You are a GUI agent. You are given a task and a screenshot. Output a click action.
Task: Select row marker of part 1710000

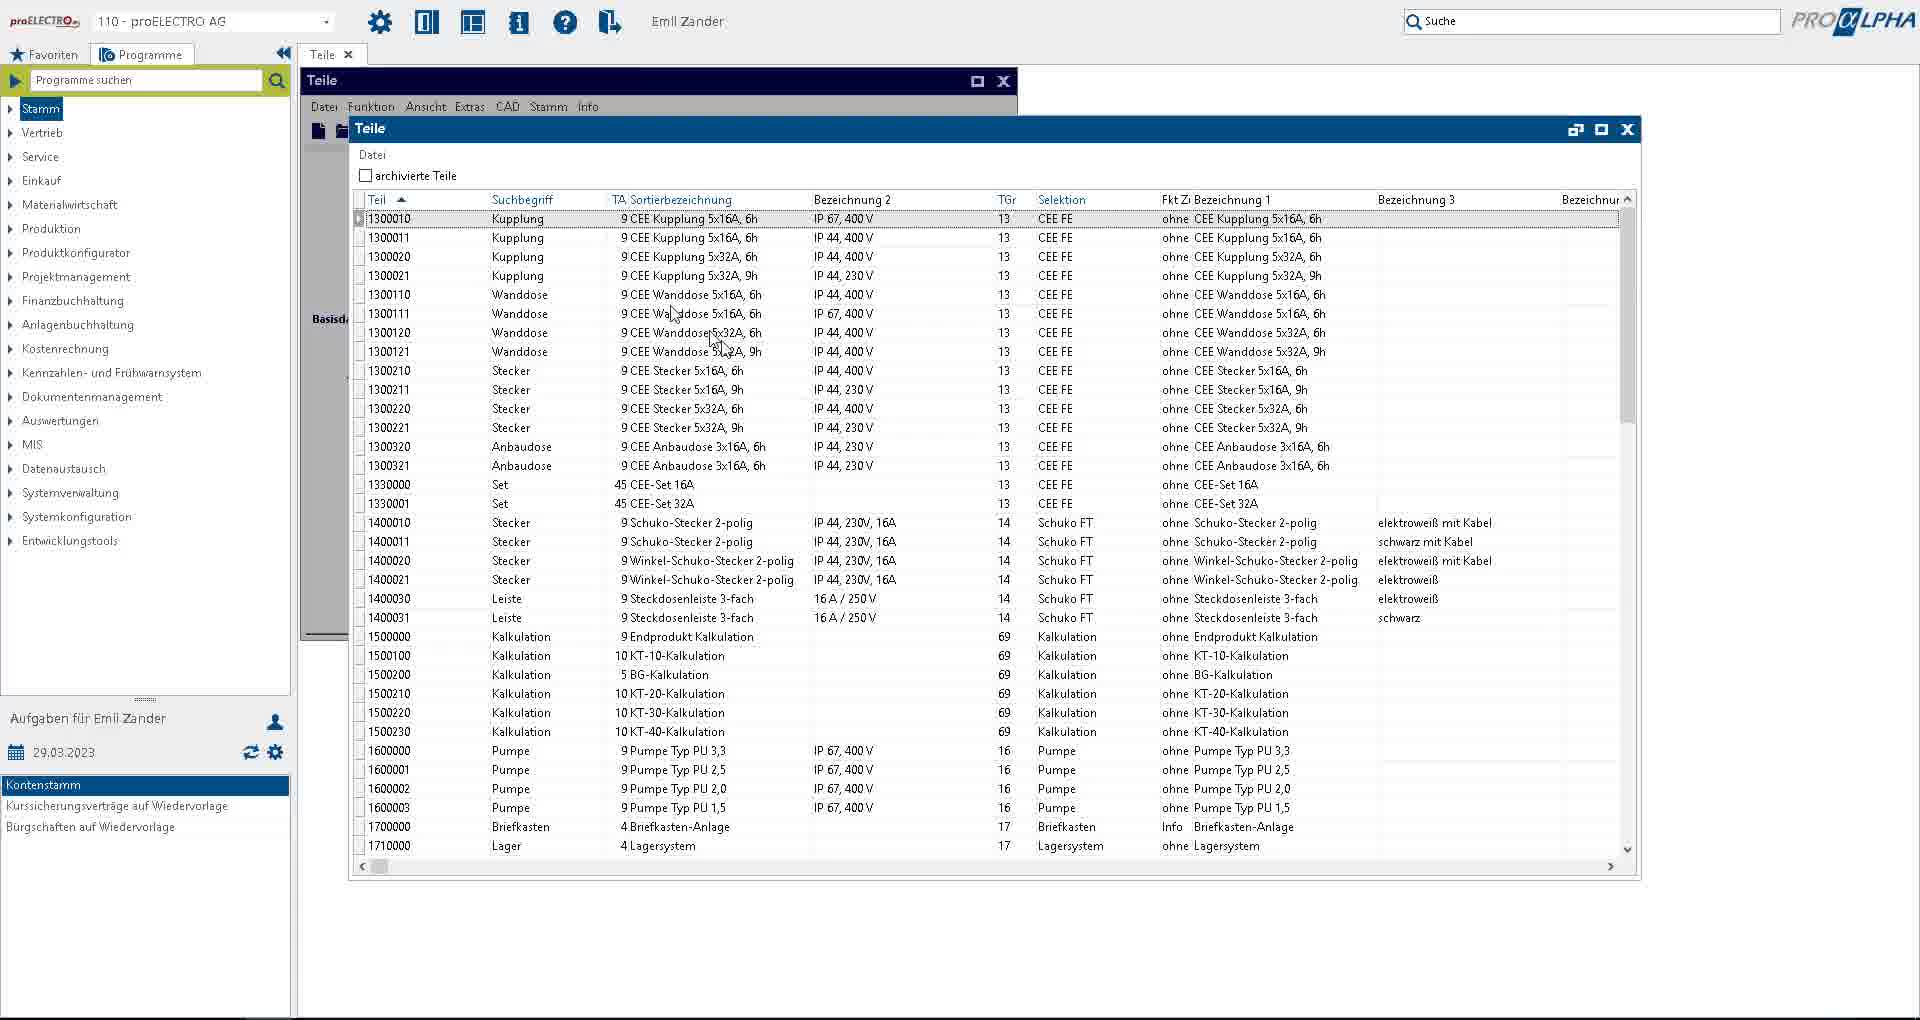[x=359, y=846]
